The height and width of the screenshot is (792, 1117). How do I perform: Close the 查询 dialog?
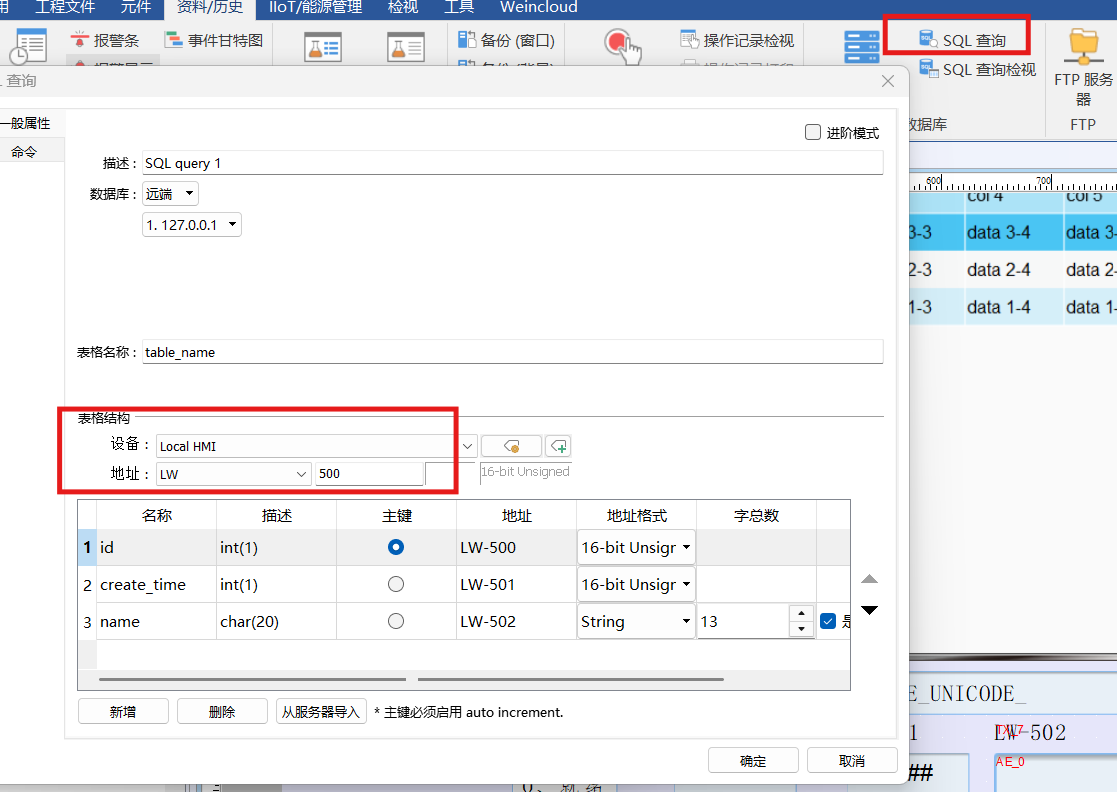pos(888,81)
